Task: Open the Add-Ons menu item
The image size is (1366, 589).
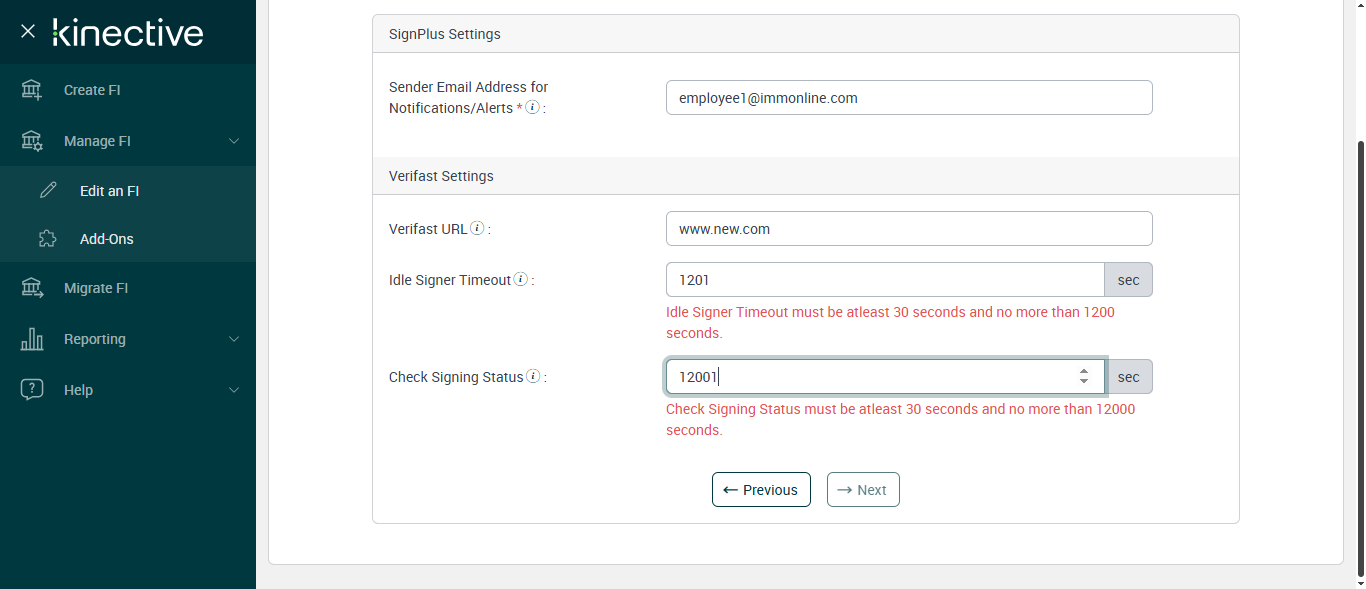Action: (106, 239)
